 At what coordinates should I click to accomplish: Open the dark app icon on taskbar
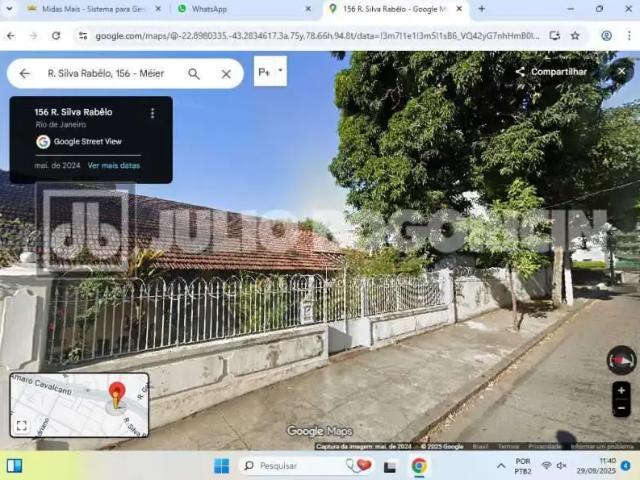(x=390, y=466)
